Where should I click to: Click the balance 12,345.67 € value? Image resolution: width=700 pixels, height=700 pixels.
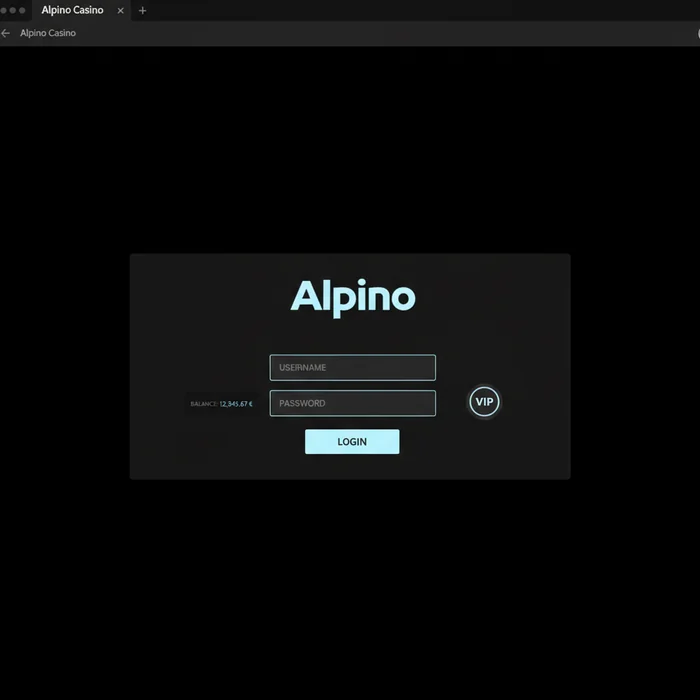[x=236, y=404]
